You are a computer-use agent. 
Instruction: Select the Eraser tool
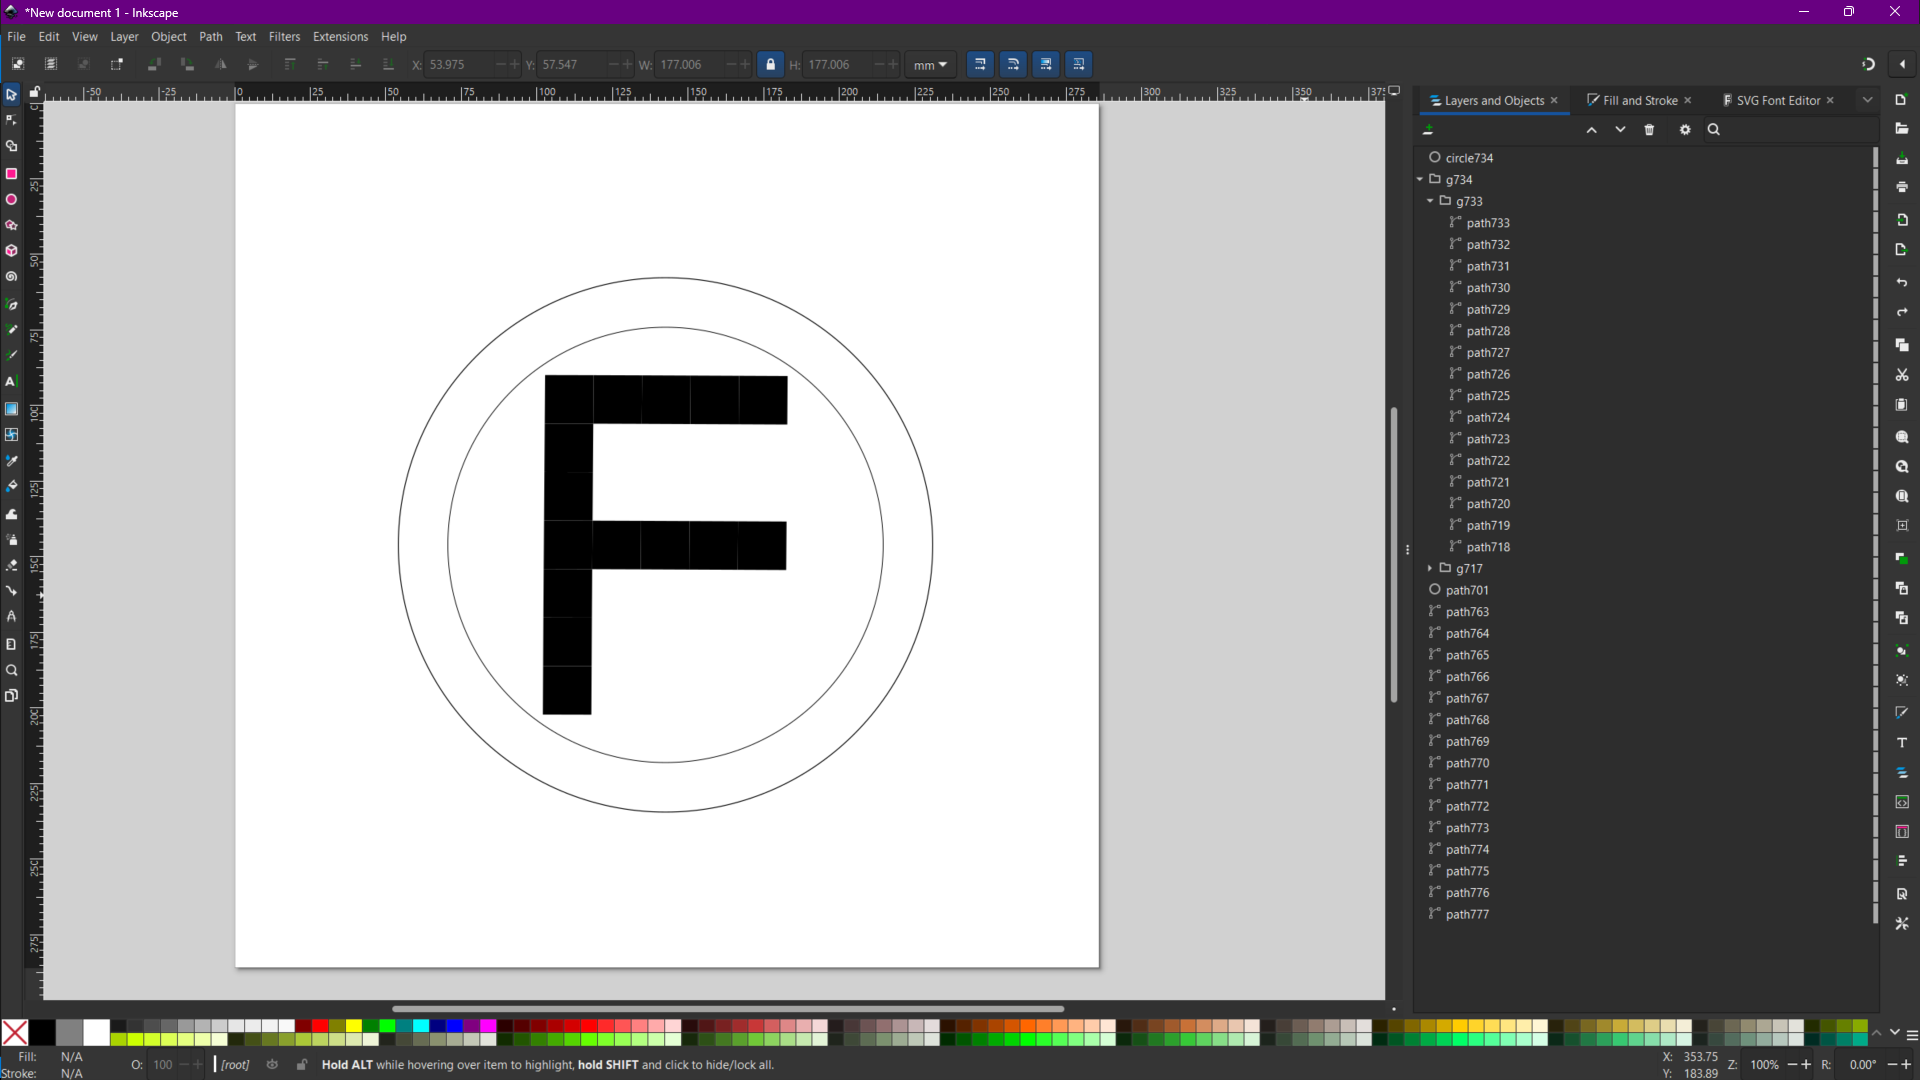coord(11,565)
